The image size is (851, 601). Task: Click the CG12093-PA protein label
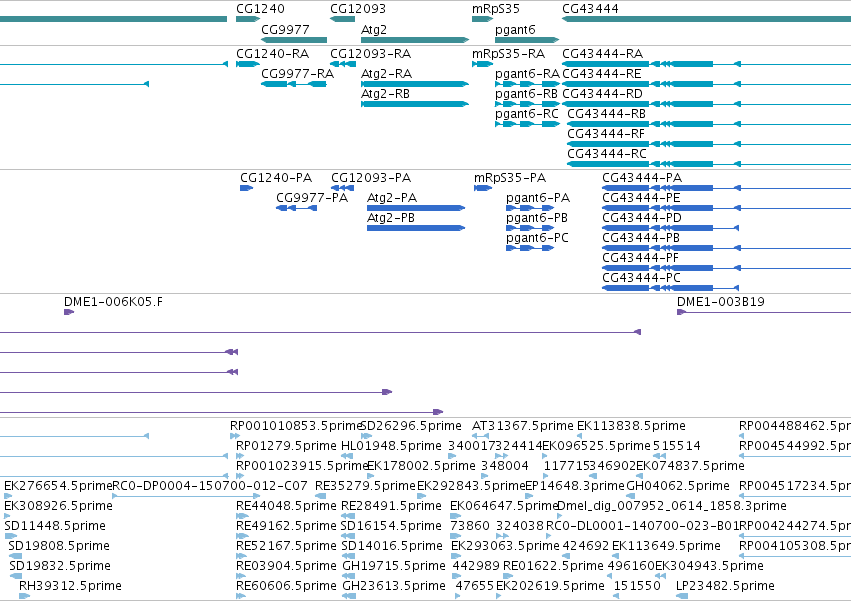[x=371, y=178]
